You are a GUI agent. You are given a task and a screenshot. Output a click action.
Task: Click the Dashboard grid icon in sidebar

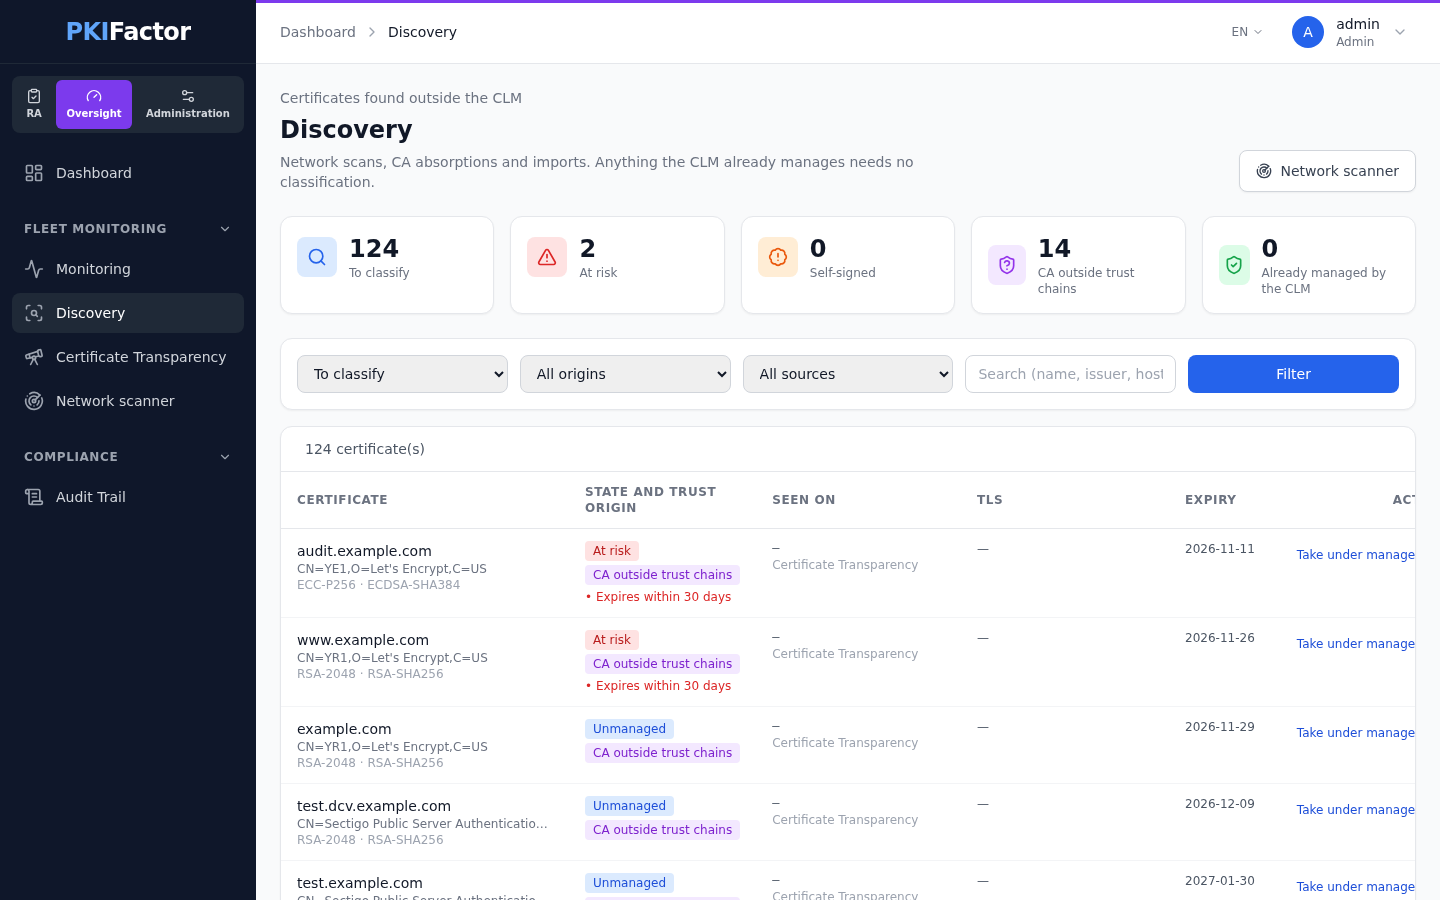pyautogui.click(x=34, y=173)
